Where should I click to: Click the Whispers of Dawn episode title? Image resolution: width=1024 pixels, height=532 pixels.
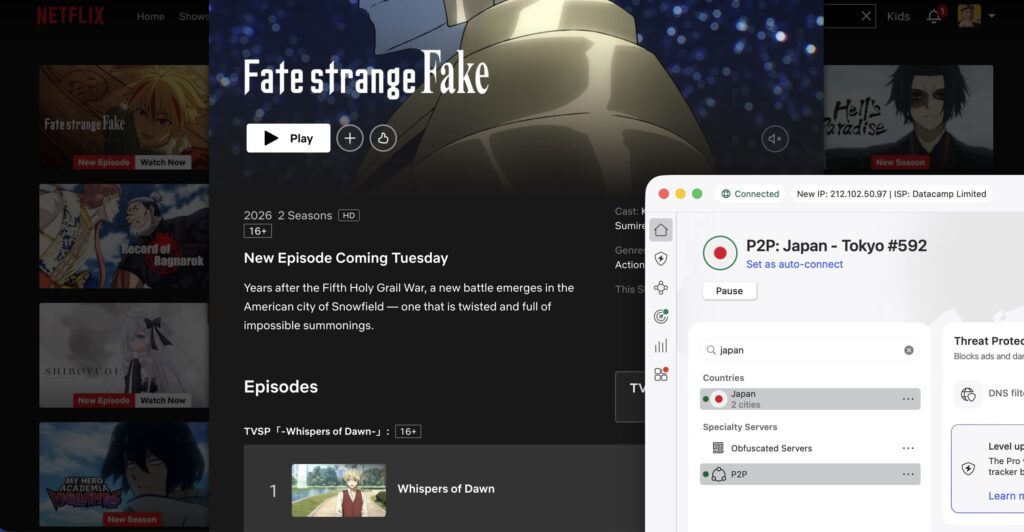446,489
